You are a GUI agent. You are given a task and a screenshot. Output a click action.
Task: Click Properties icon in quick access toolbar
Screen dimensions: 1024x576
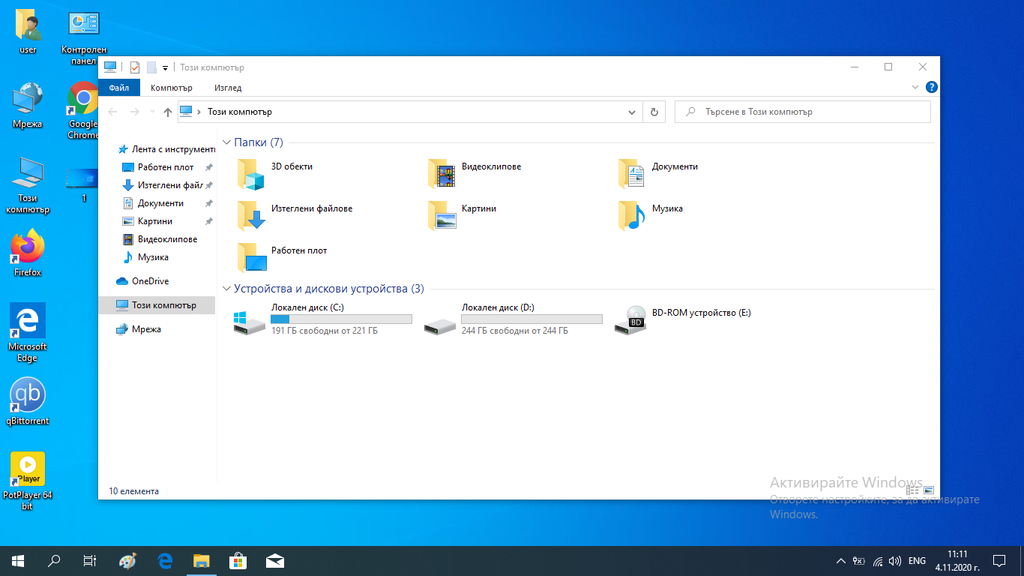click(134, 67)
